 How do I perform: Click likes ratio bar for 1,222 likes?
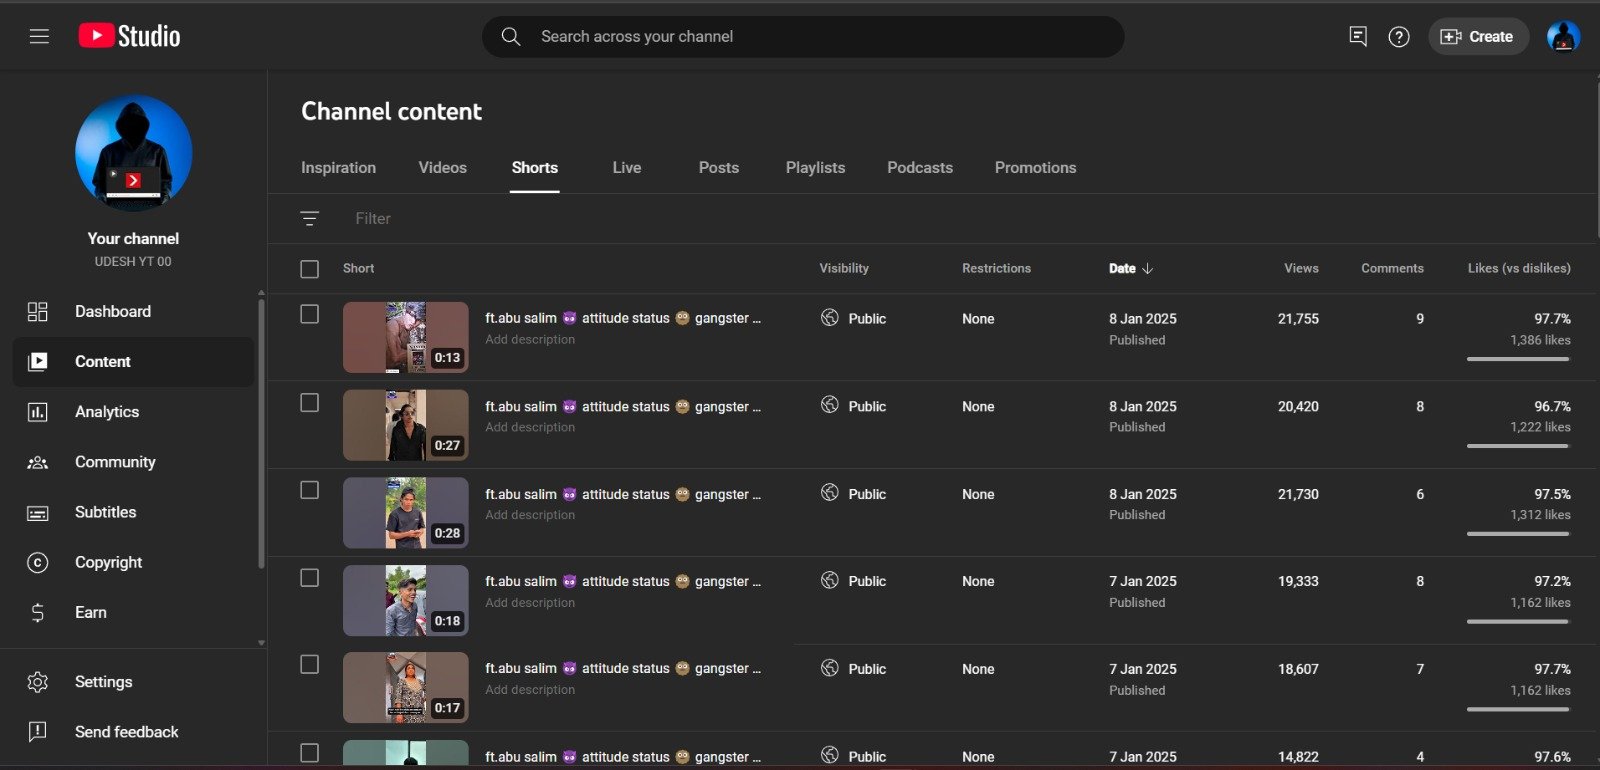[x=1518, y=446]
